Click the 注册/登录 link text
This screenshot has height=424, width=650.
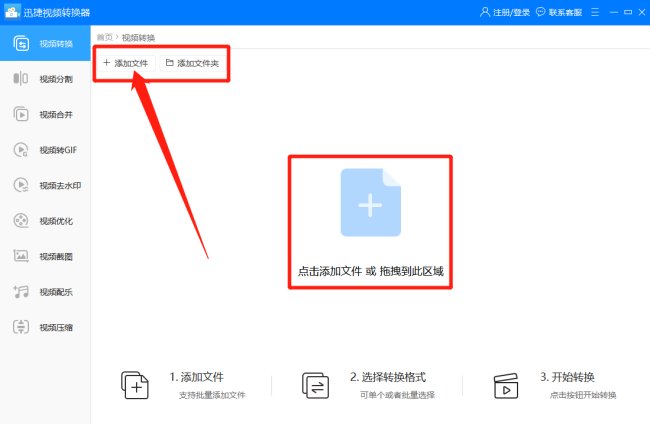click(x=512, y=12)
